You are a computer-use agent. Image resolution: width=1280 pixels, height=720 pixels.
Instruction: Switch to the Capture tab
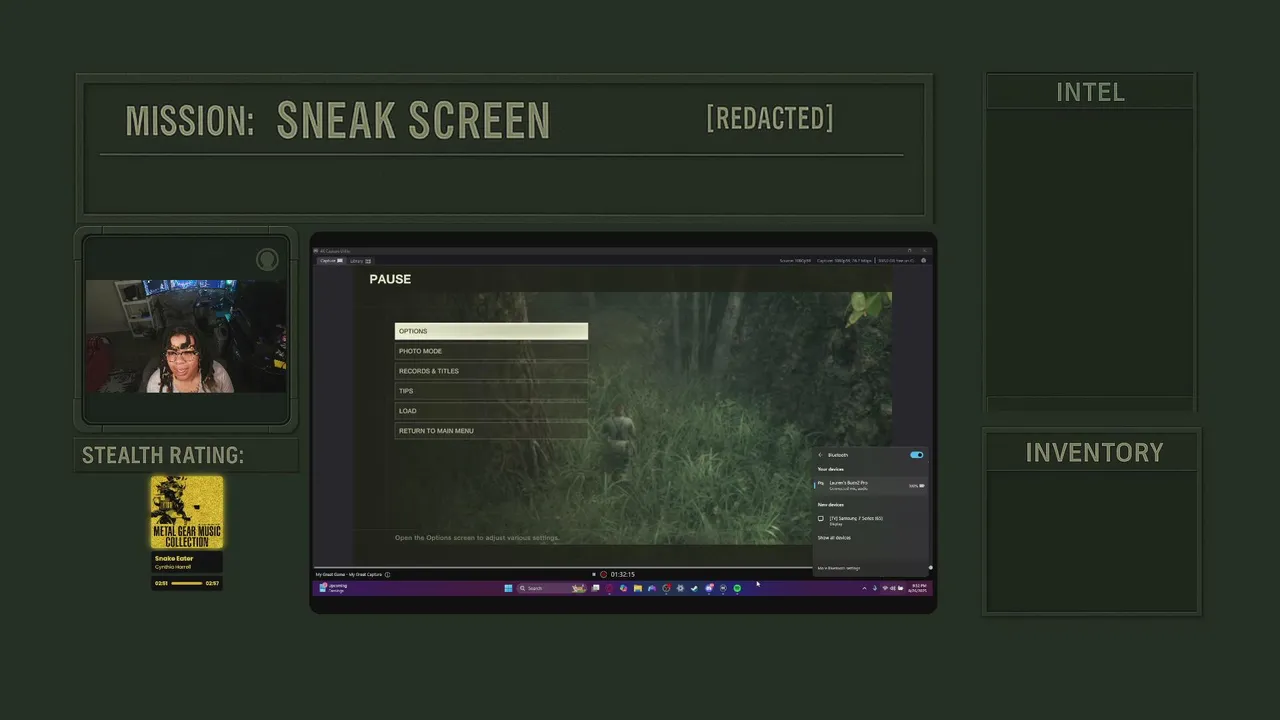(x=331, y=260)
